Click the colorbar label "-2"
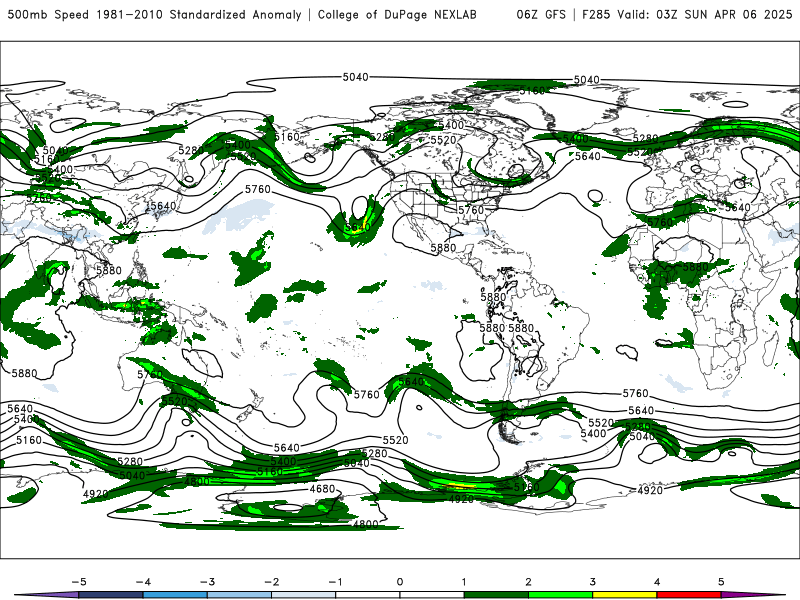The height and width of the screenshot is (600, 800). click(x=271, y=582)
